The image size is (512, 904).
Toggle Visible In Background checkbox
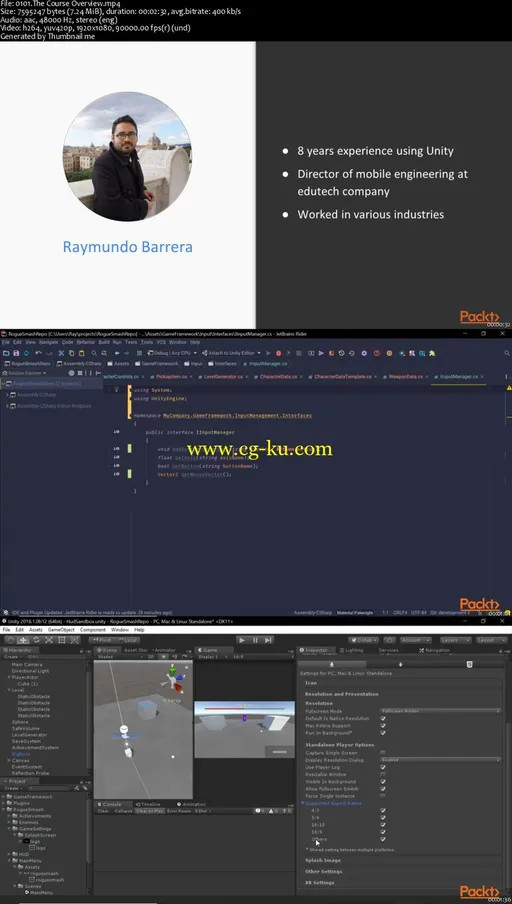(x=383, y=781)
